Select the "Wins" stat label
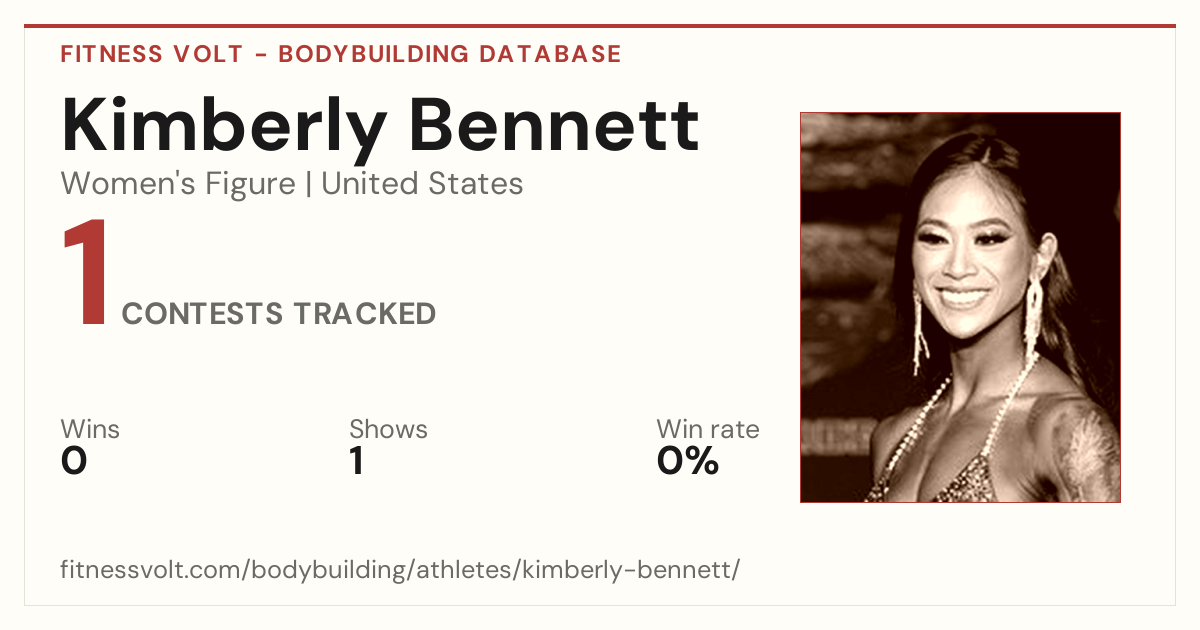The height and width of the screenshot is (630, 1200). (x=90, y=429)
